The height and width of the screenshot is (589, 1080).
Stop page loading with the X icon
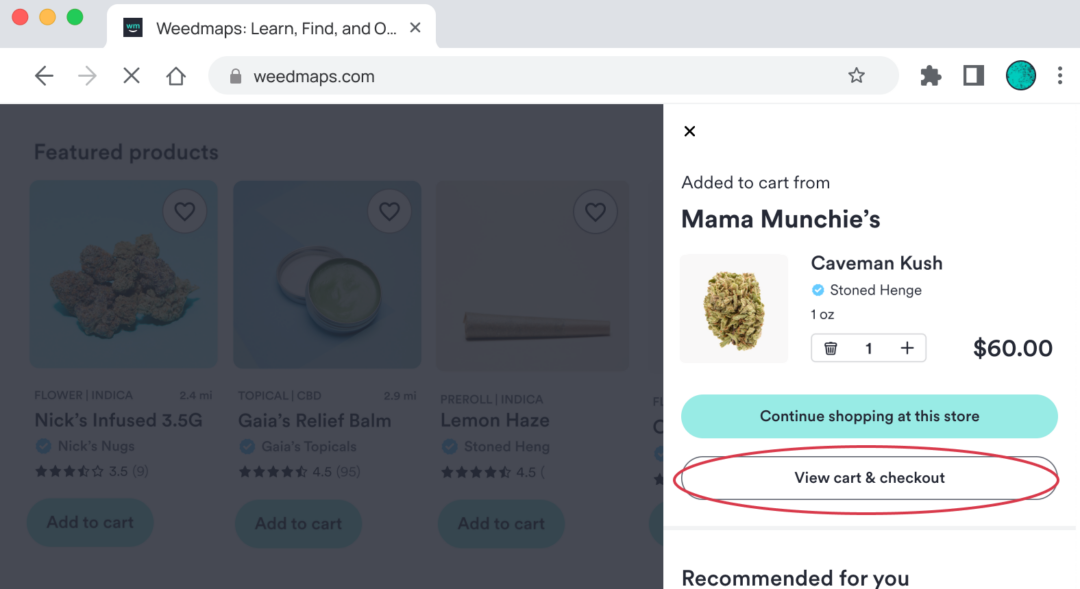[131, 75]
